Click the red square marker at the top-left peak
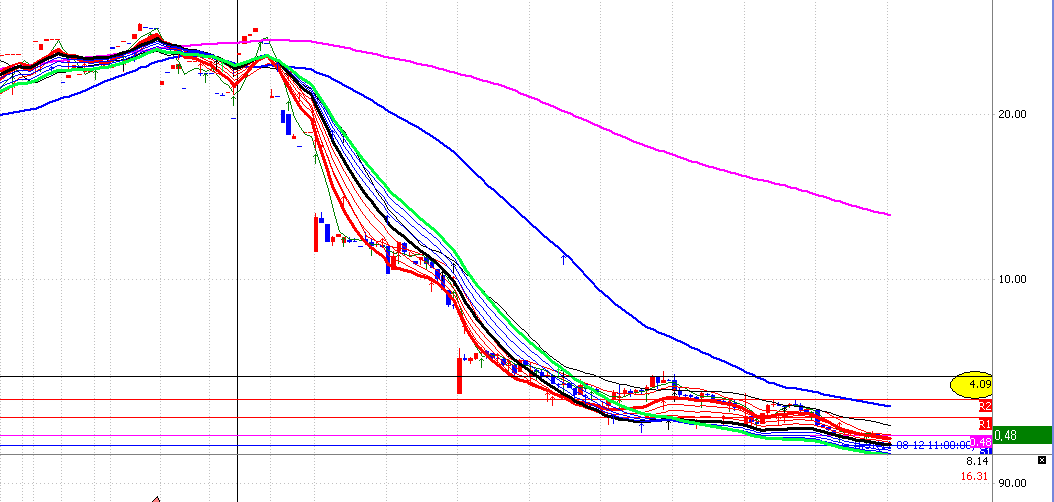This screenshot has width=1054, height=502. tap(139, 28)
